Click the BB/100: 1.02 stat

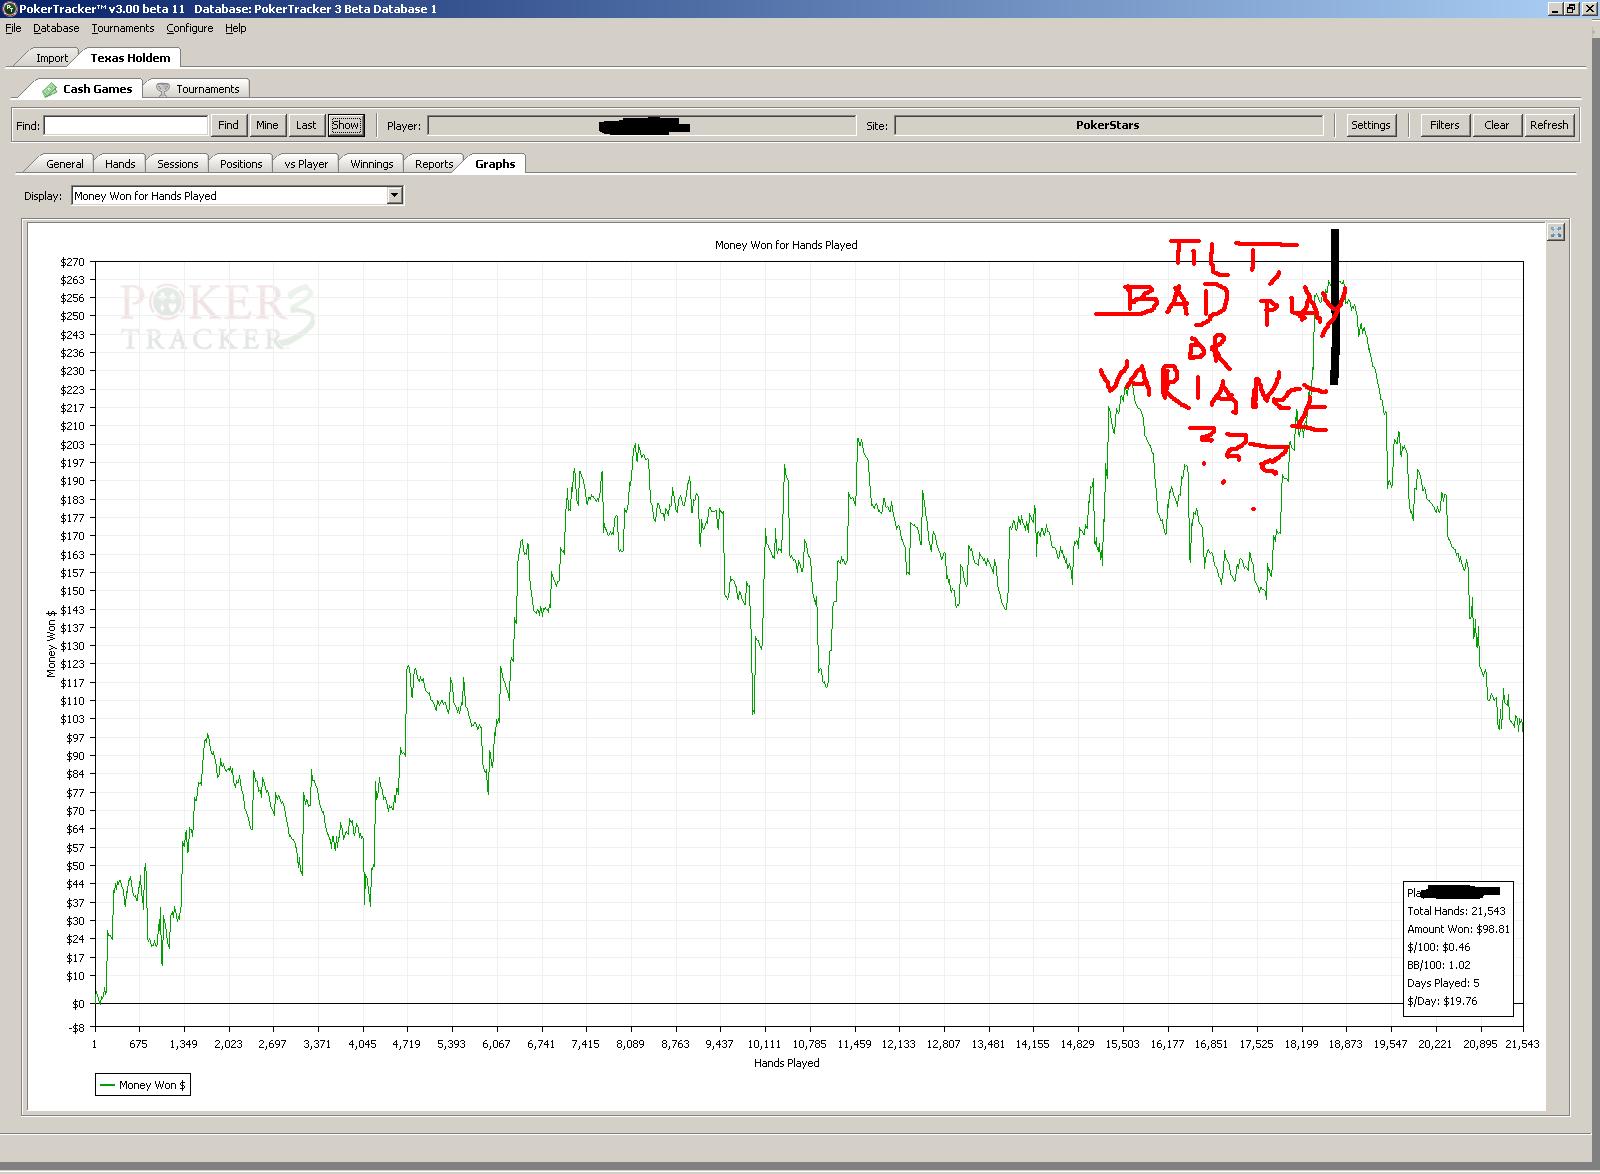pyautogui.click(x=1441, y=965)
